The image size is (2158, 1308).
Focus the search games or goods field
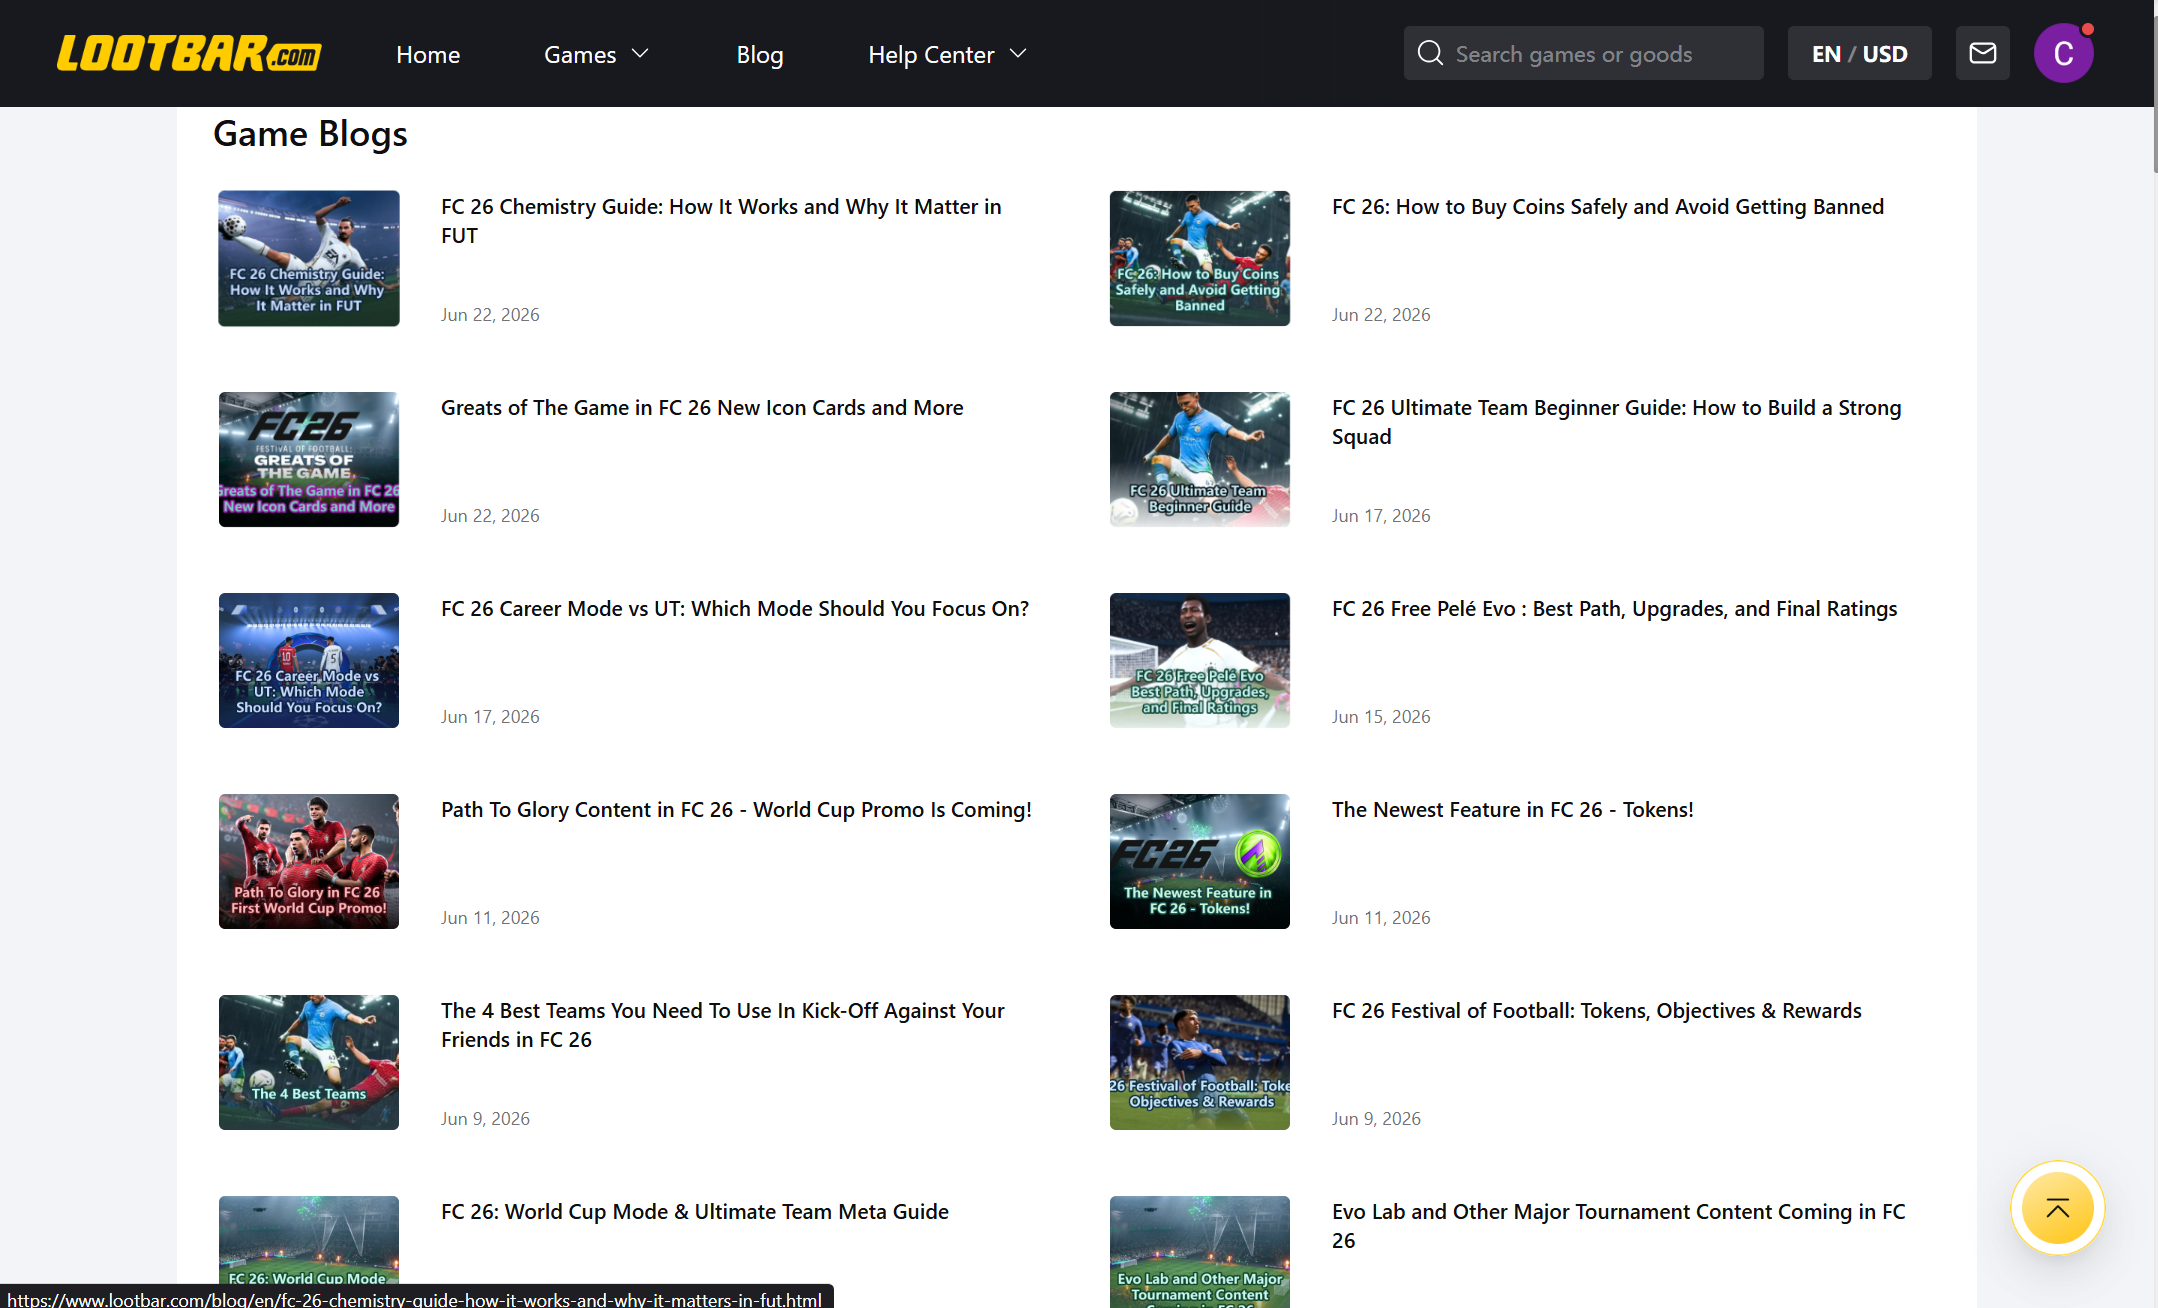tap(1584, 54)
